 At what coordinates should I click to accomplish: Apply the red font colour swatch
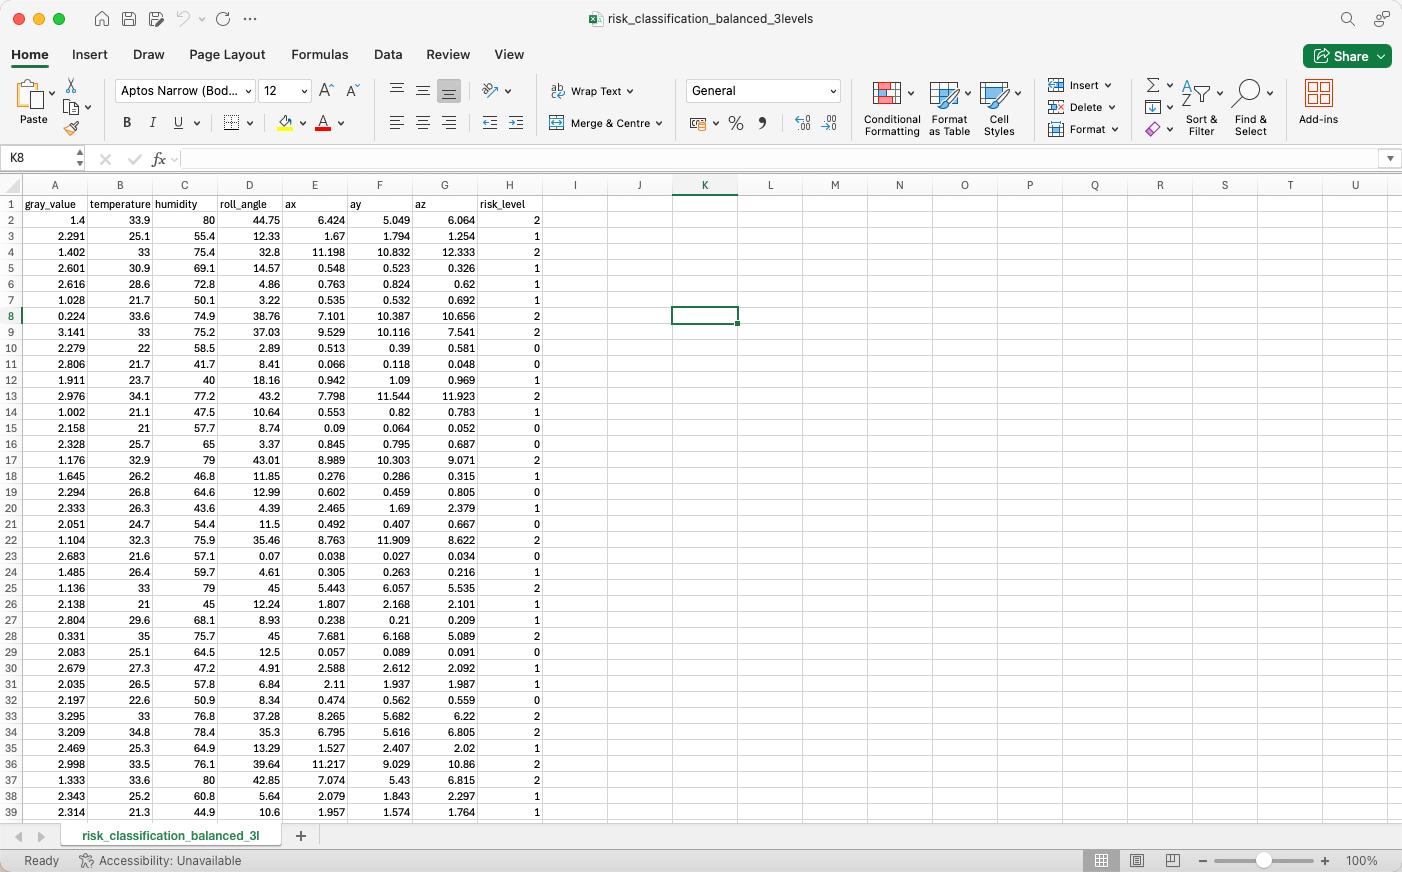pyautogui.click(x=323, y=123)
